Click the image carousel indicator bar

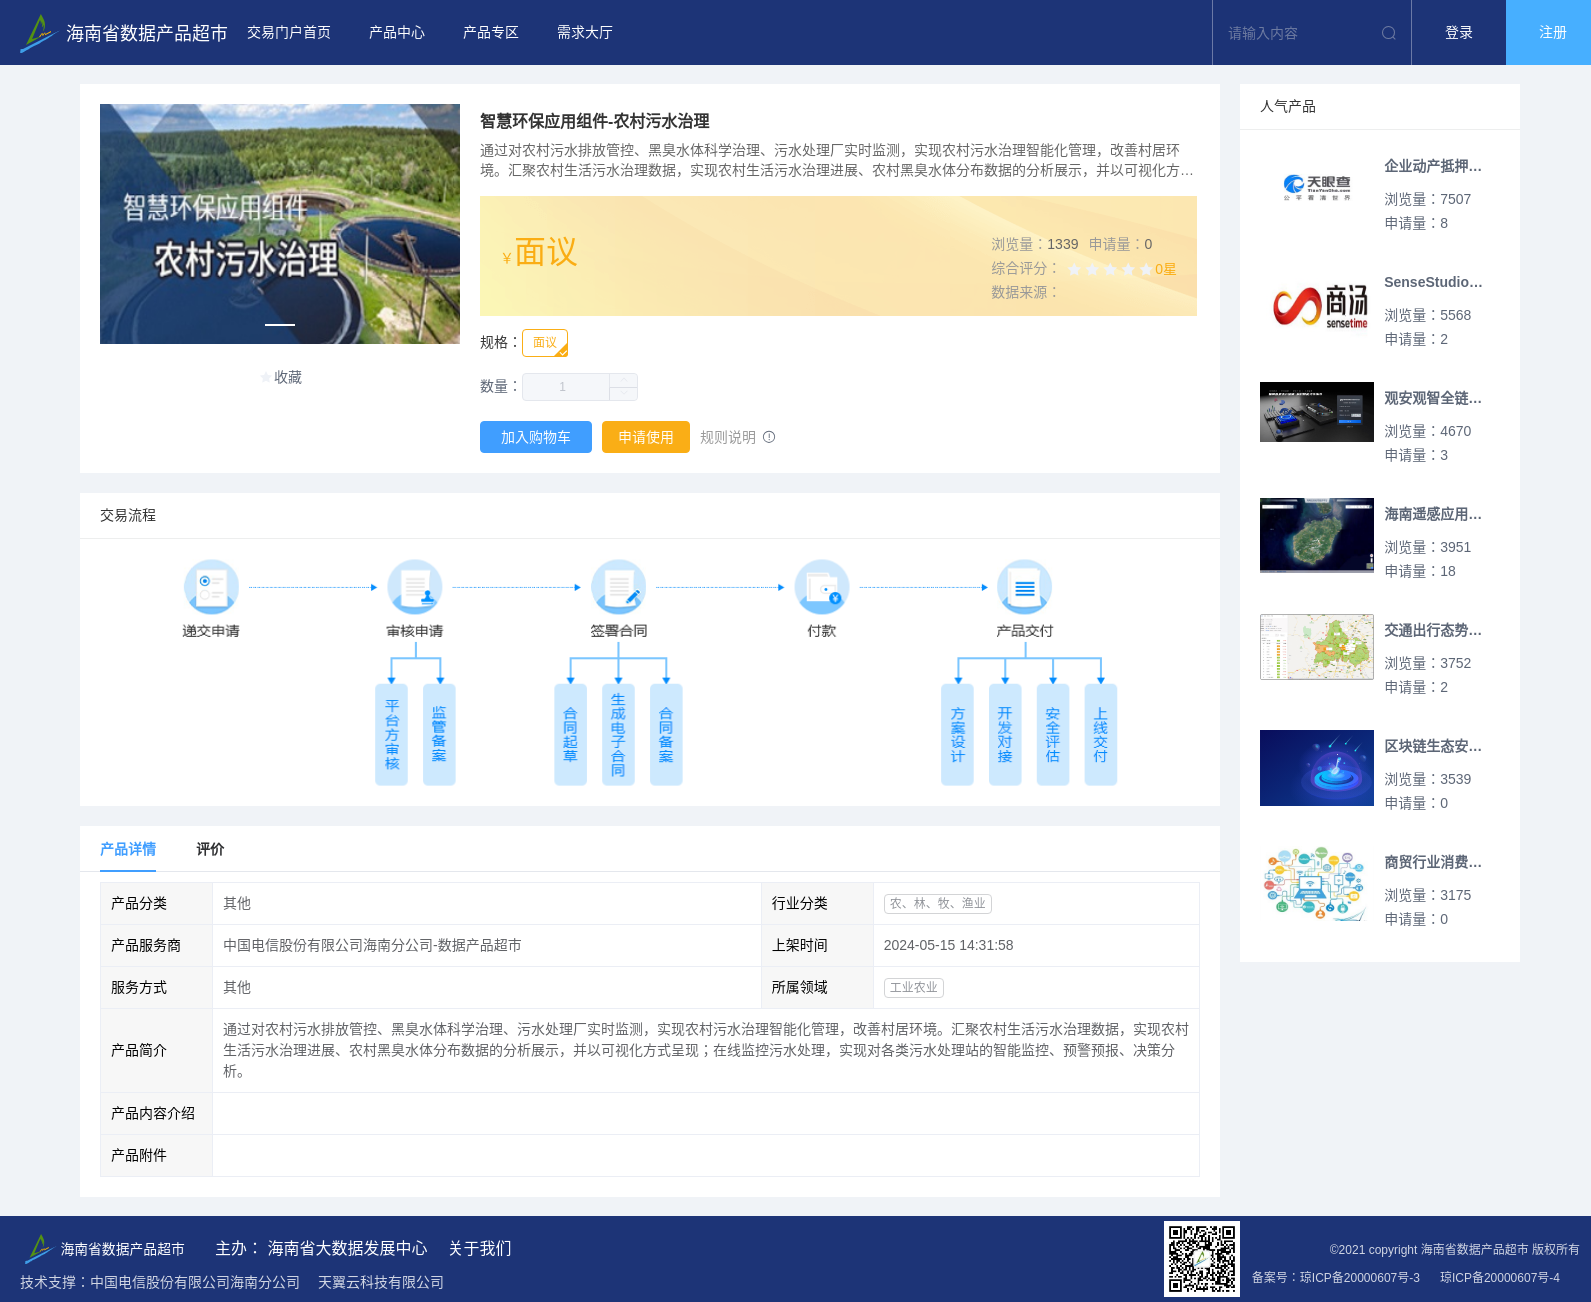click(280, 325)
